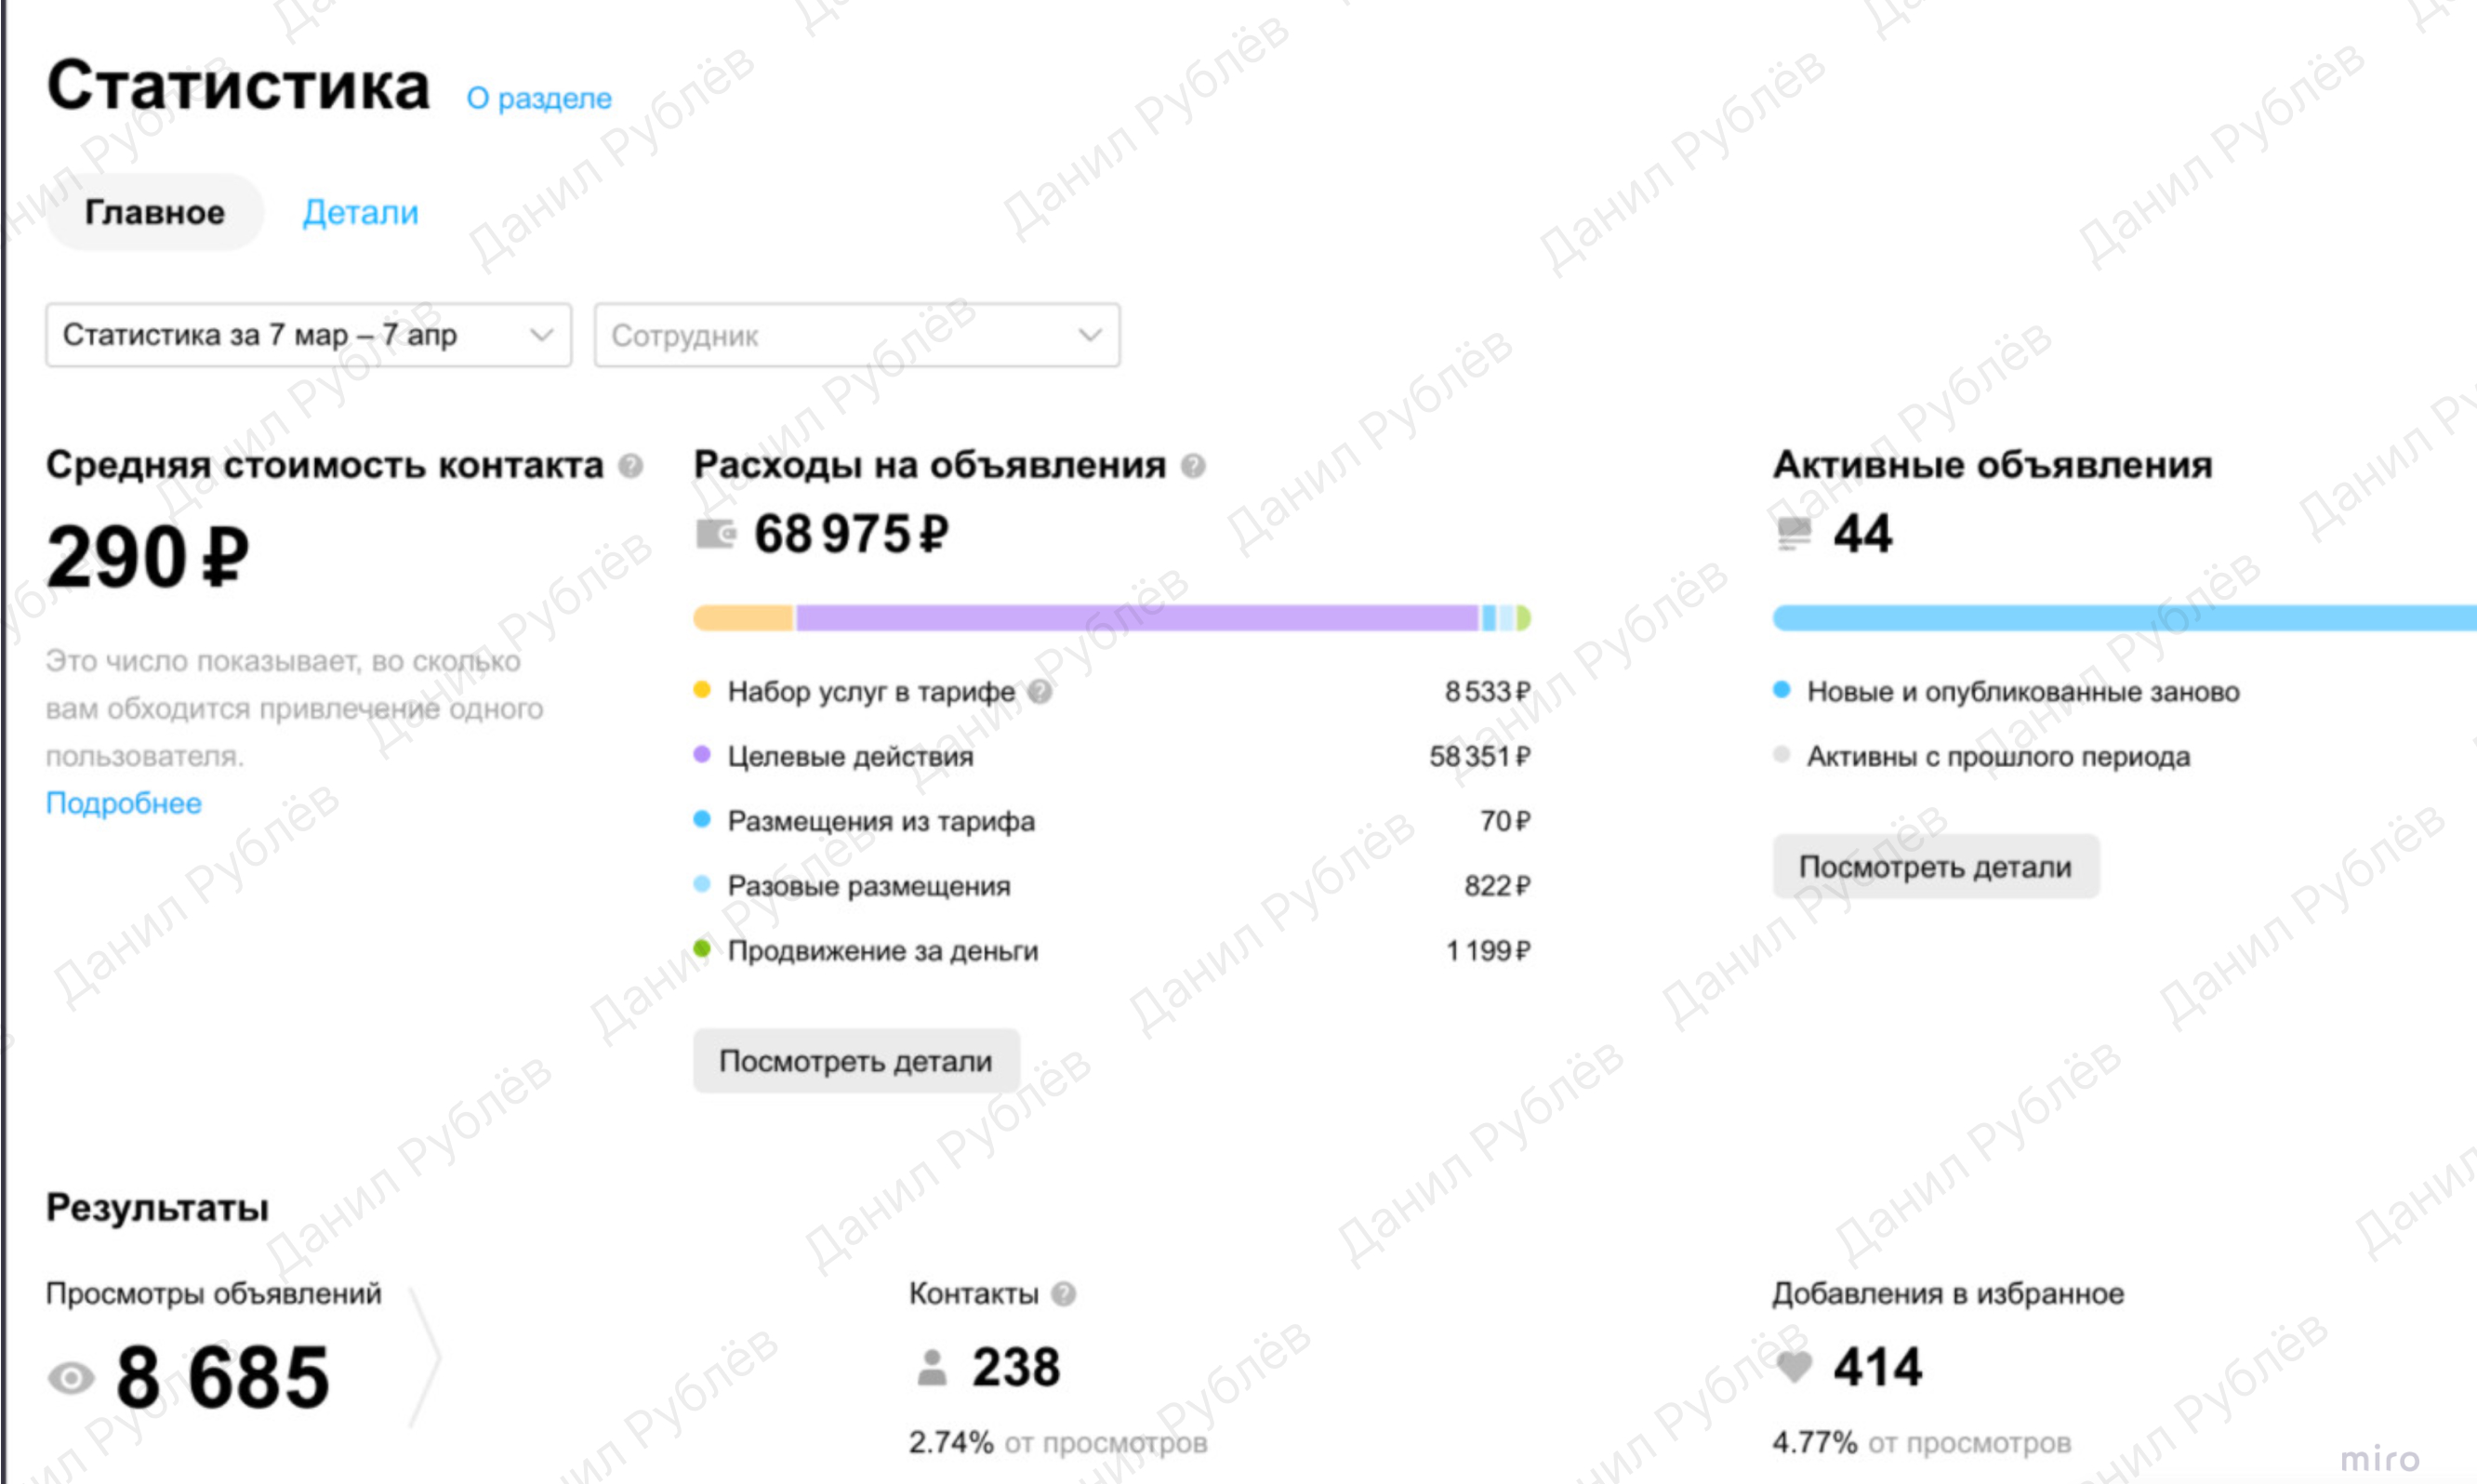Click the ads icon beside 44 active listings
The width and height of the screenshot is (2477, 1484).
pyautogui.click(x=1794, y=534)
